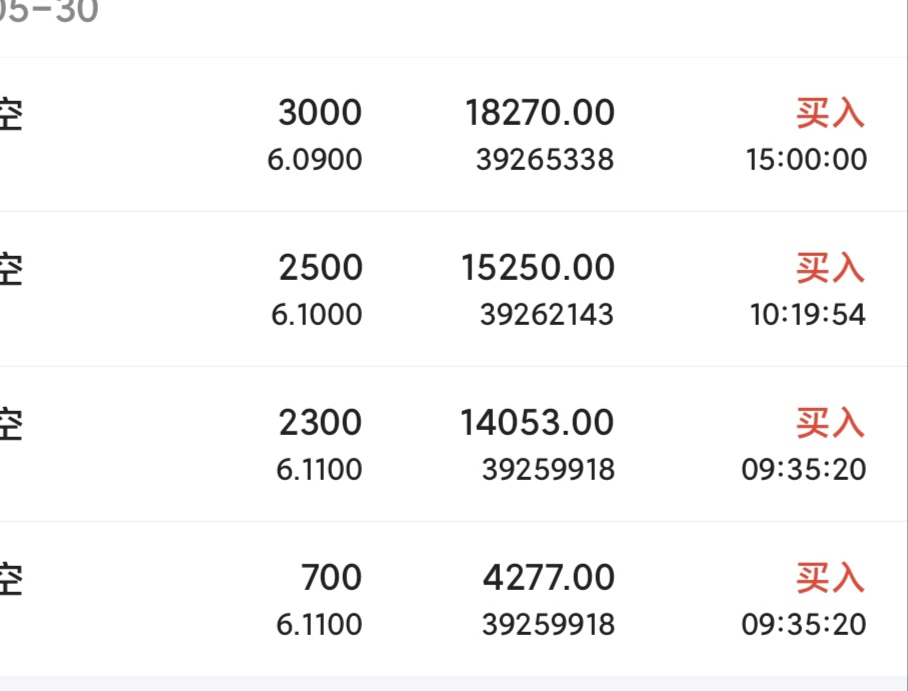
Task: Select the price 6.1000
Action: click(317, 315)
